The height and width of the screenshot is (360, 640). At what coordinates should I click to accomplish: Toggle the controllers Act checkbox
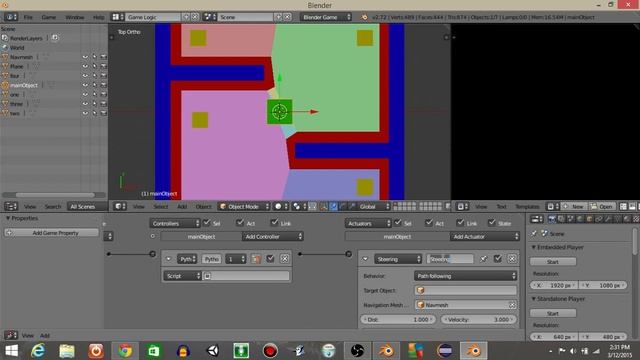point(240,223)
